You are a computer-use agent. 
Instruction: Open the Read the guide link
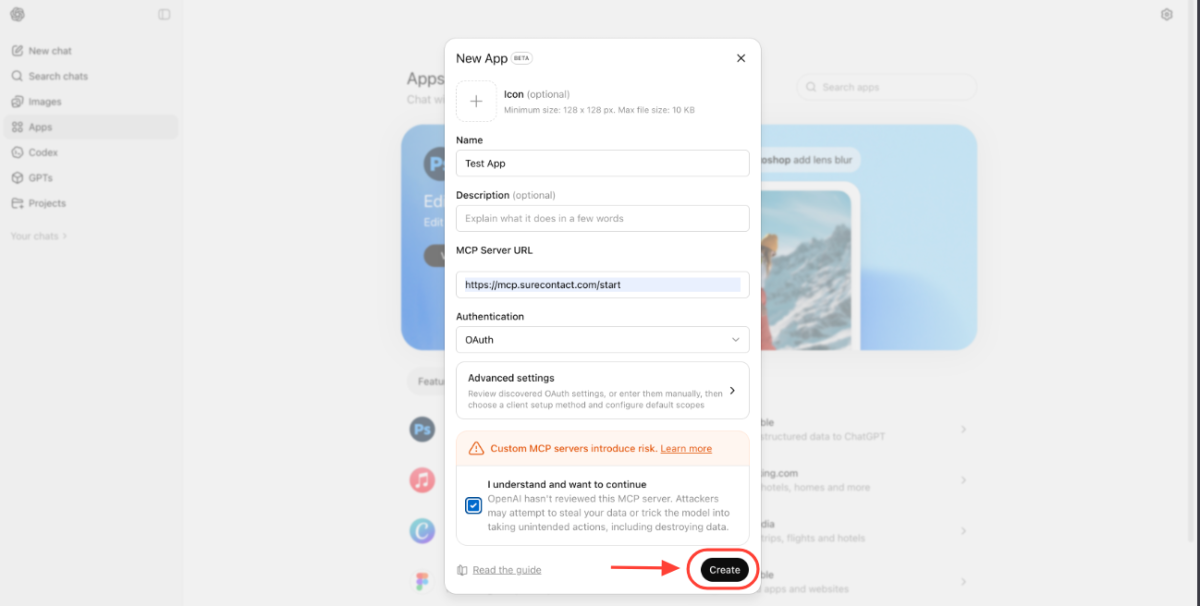[x=507, y=570]
